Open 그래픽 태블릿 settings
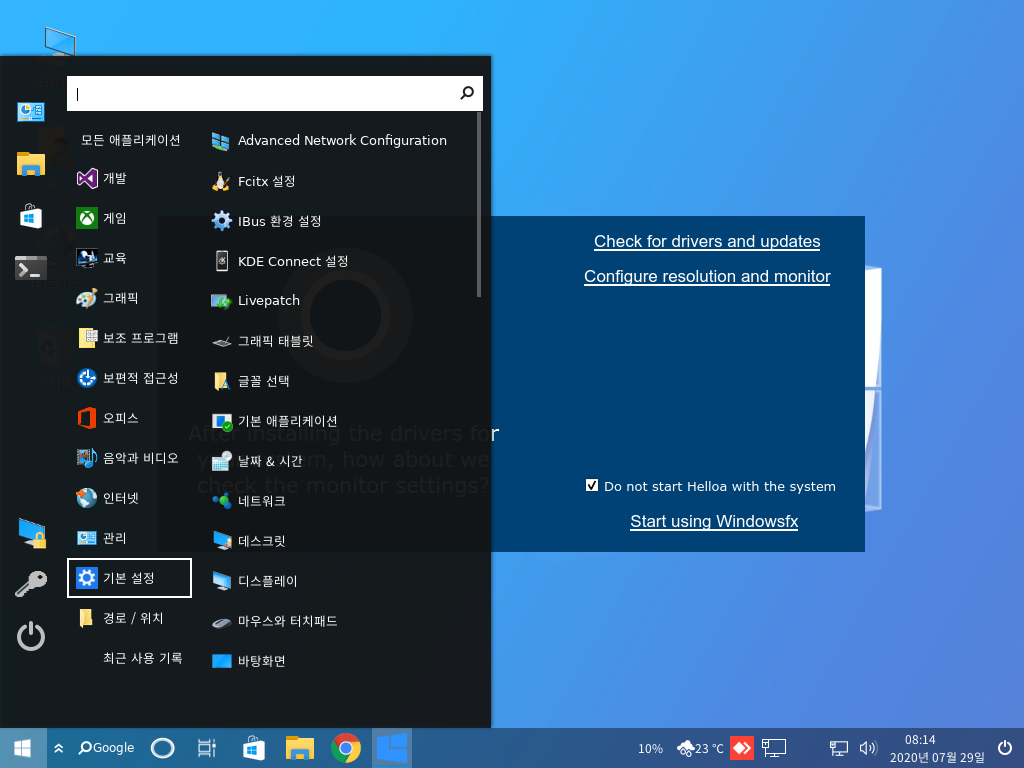The image size is (1024, 768). [263, 341]
